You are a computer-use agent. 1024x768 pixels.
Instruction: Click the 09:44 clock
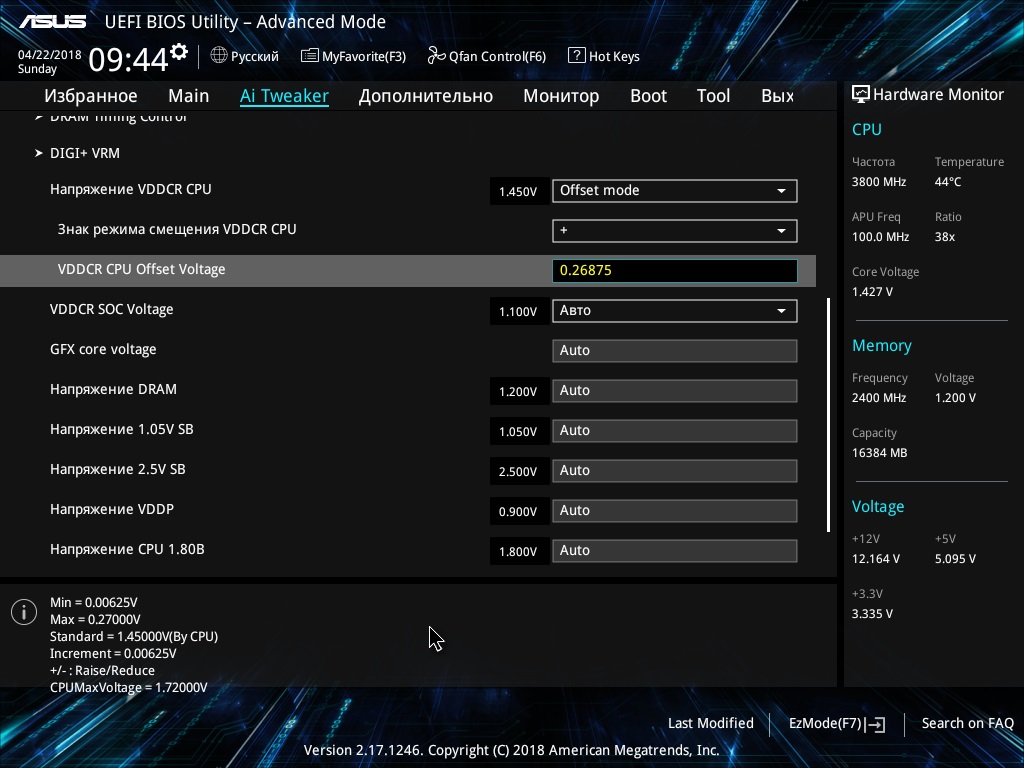pyautogui.click(x=129, y=60)
